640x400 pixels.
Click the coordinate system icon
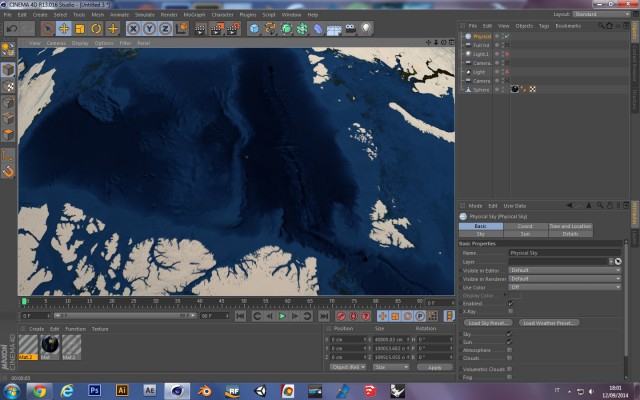pos(181,29)
